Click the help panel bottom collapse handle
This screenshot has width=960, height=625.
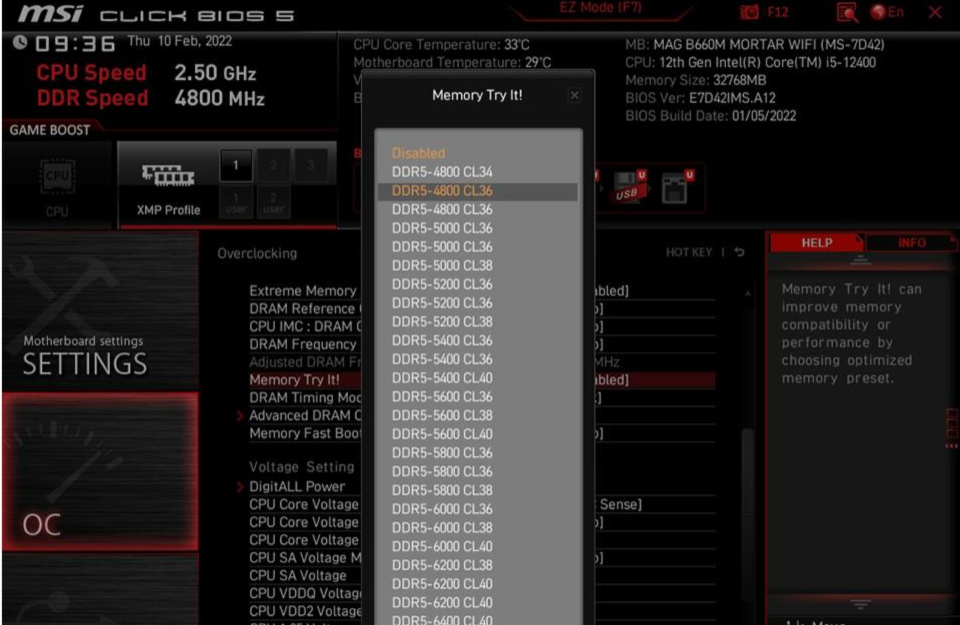tap(860, 604)
